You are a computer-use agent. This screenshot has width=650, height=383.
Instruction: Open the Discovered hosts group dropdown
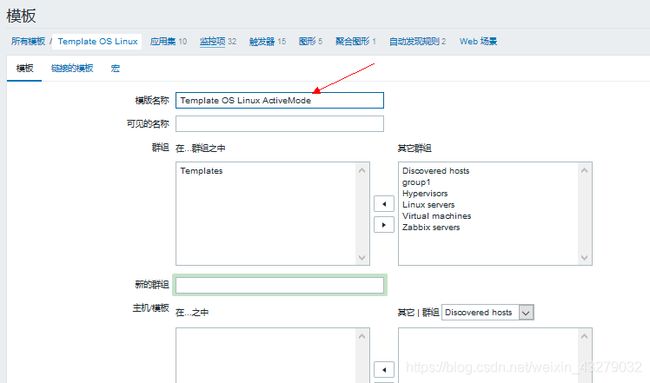(x=488, y=312)
